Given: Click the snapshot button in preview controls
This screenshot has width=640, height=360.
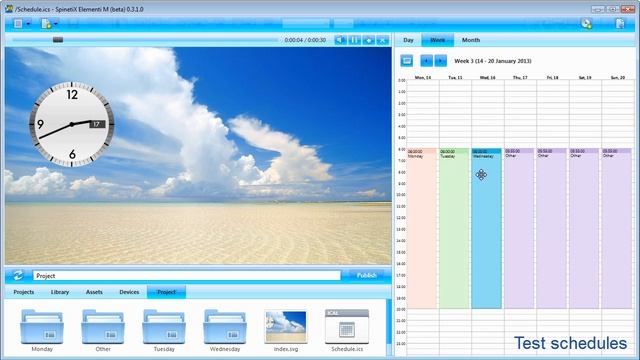Looking at the screenshot, I should (369, 40).
